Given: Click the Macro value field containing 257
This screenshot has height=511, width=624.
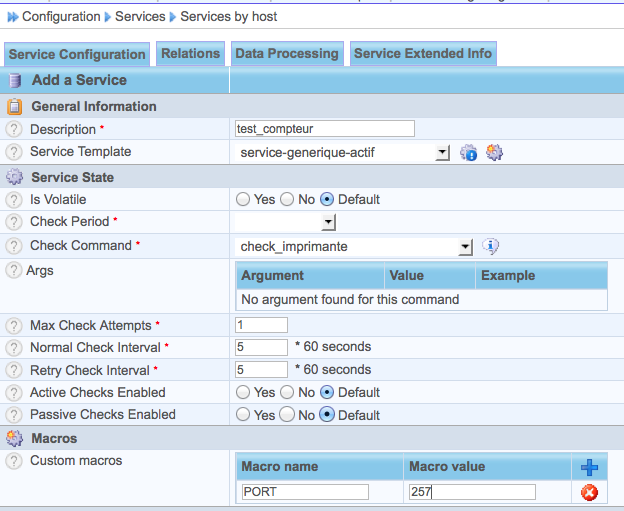Looking at the screenshot, I should [x=470, y=492].
